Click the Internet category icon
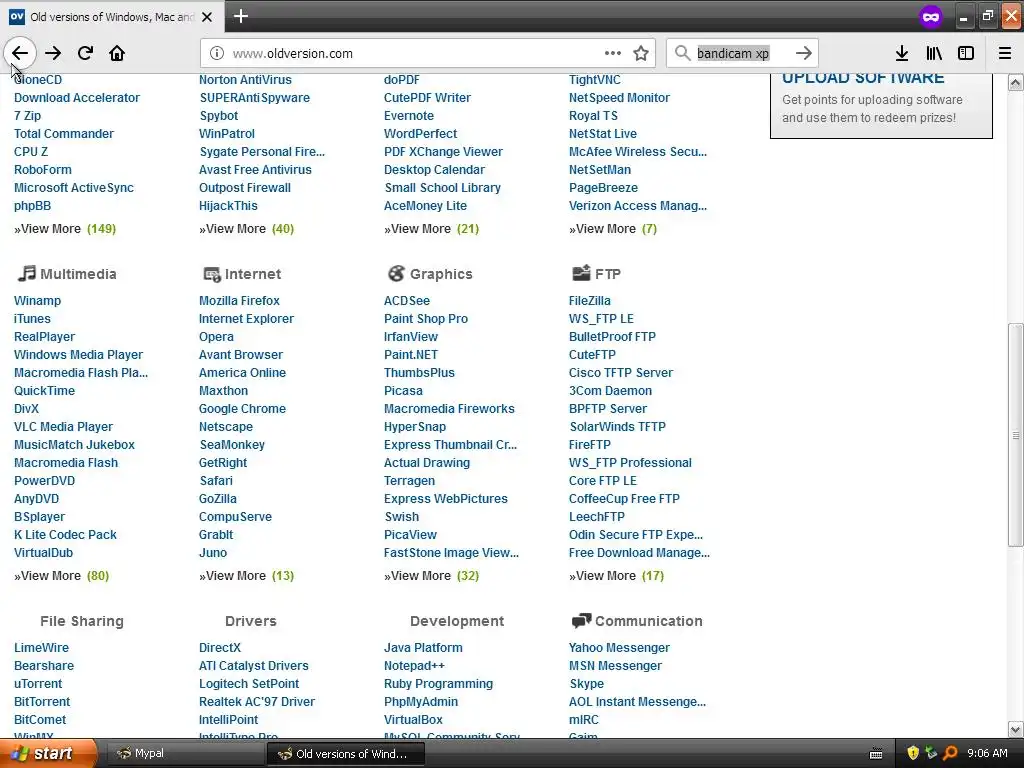 coord(212,274)
